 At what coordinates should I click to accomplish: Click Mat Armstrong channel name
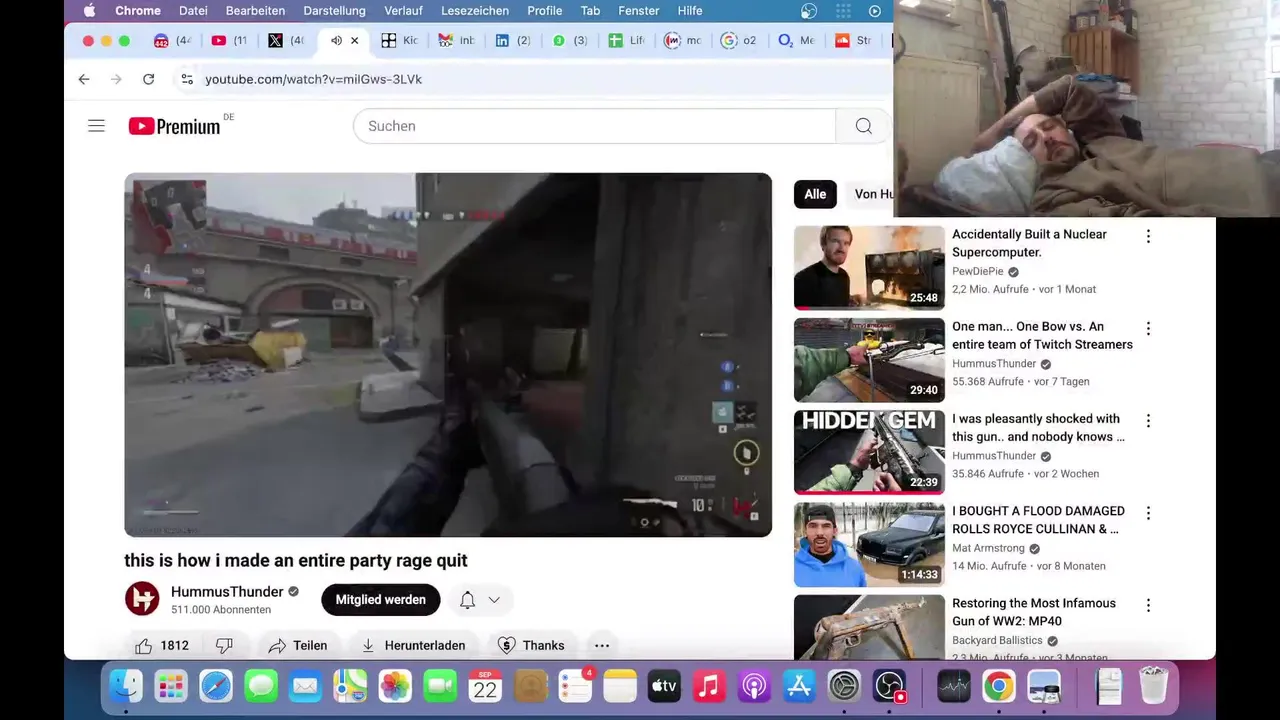coord(988,548)
